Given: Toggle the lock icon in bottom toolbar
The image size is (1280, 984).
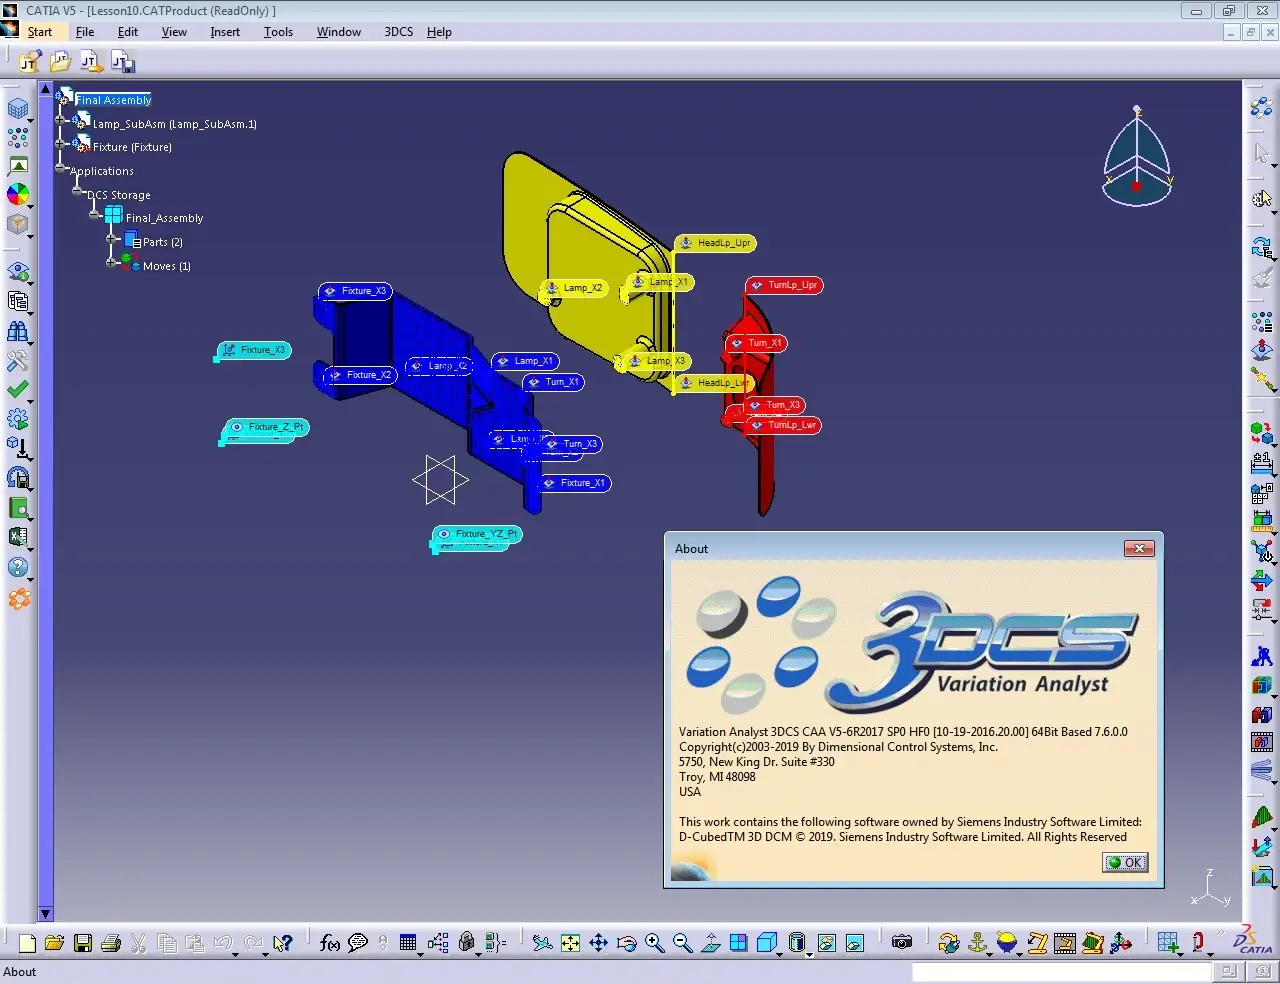Looking at the screenshot, I should (x=466, y=943).
